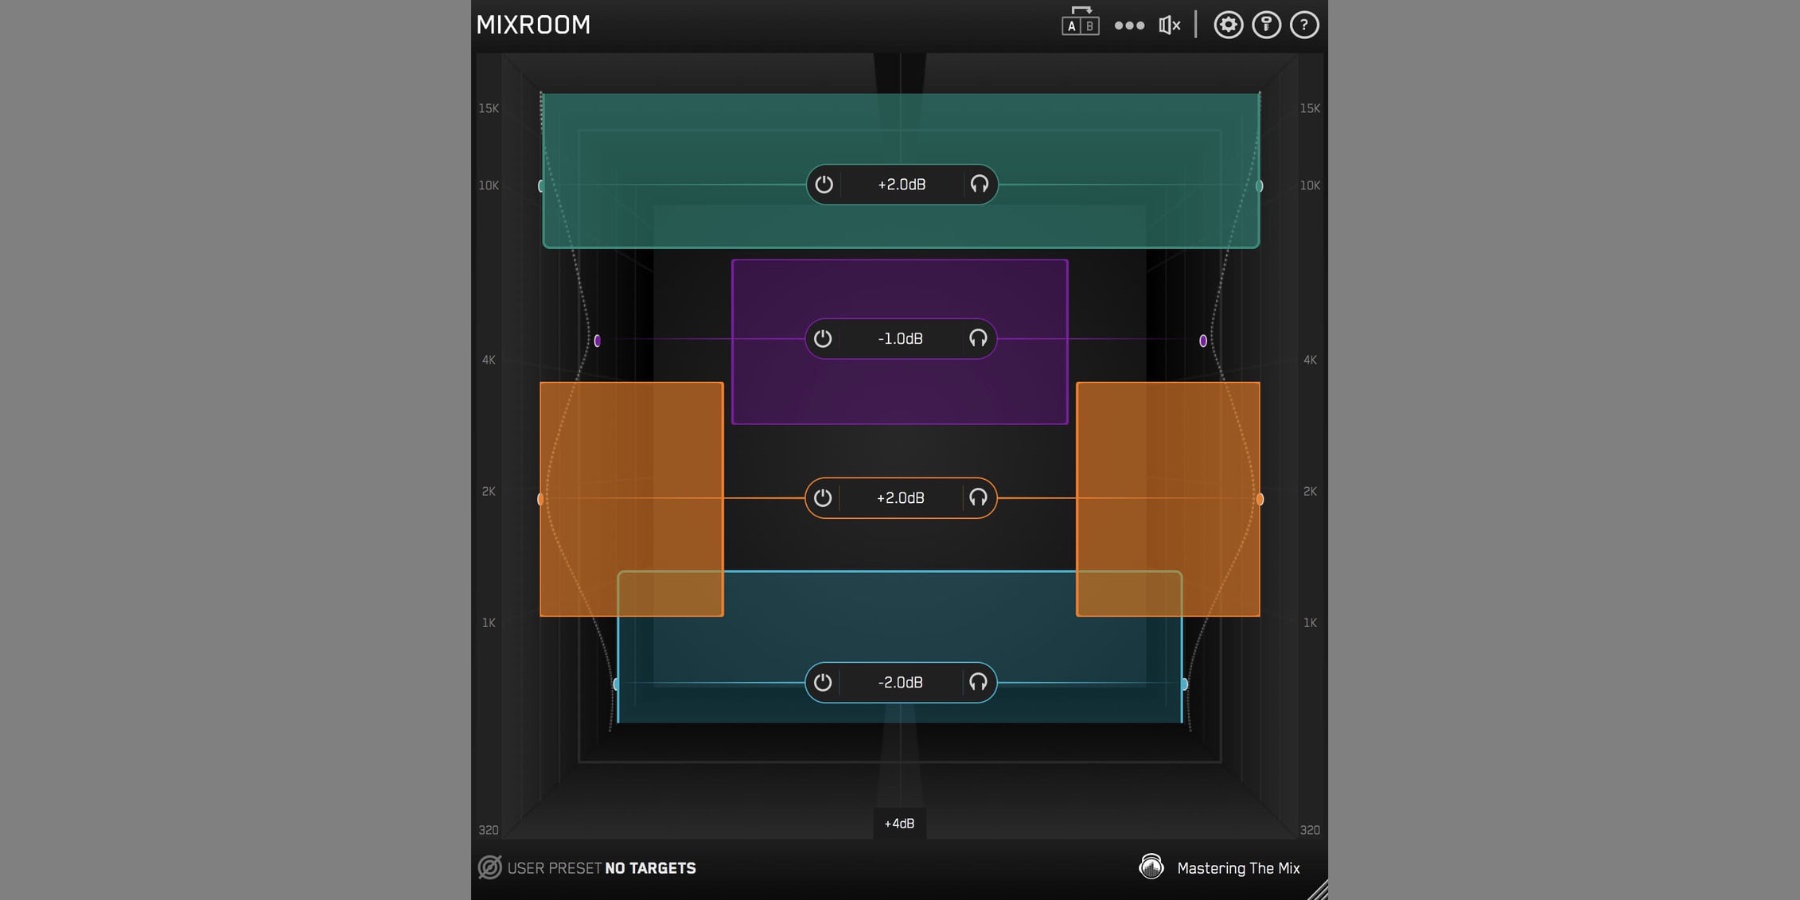The height and width of the screenshot is (900, 1800).
Task: Solo the purple -1.0dB band
Action: pyautogui.click(x=977, y=339)
